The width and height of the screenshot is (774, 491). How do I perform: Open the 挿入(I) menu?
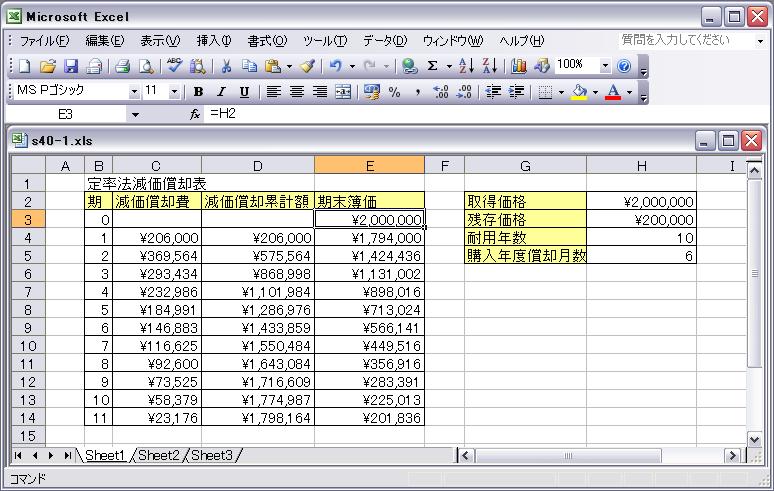pos(214,40)
